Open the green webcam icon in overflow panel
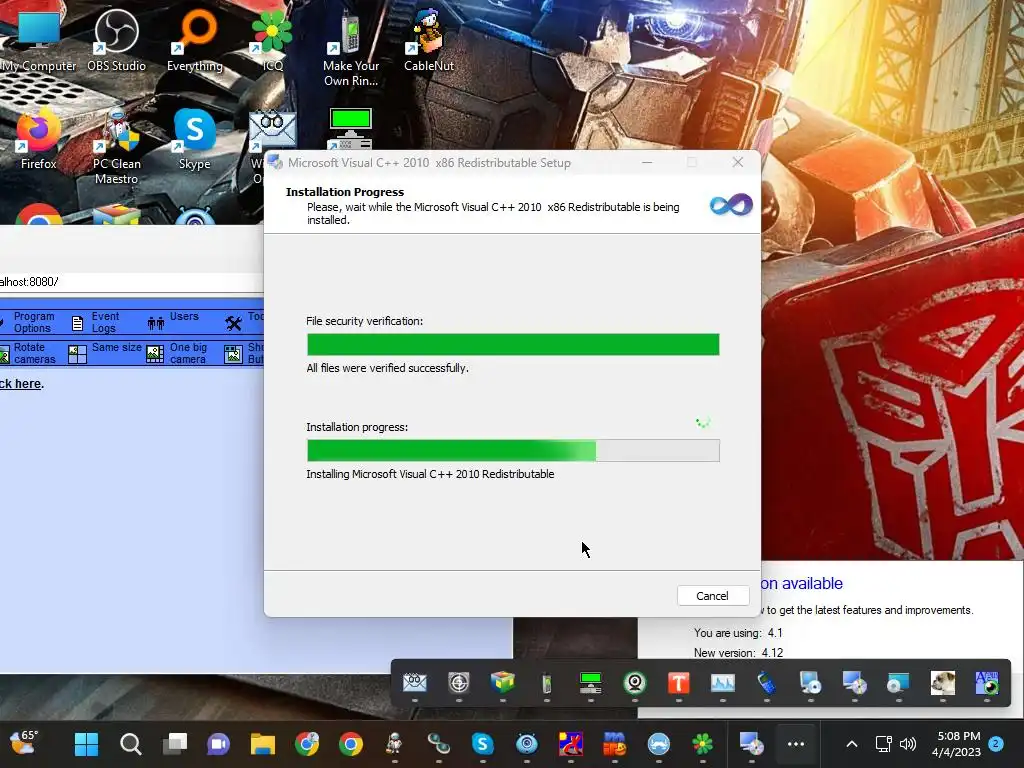The height and width of the screenshot is (768, 1024). [635, 683]
